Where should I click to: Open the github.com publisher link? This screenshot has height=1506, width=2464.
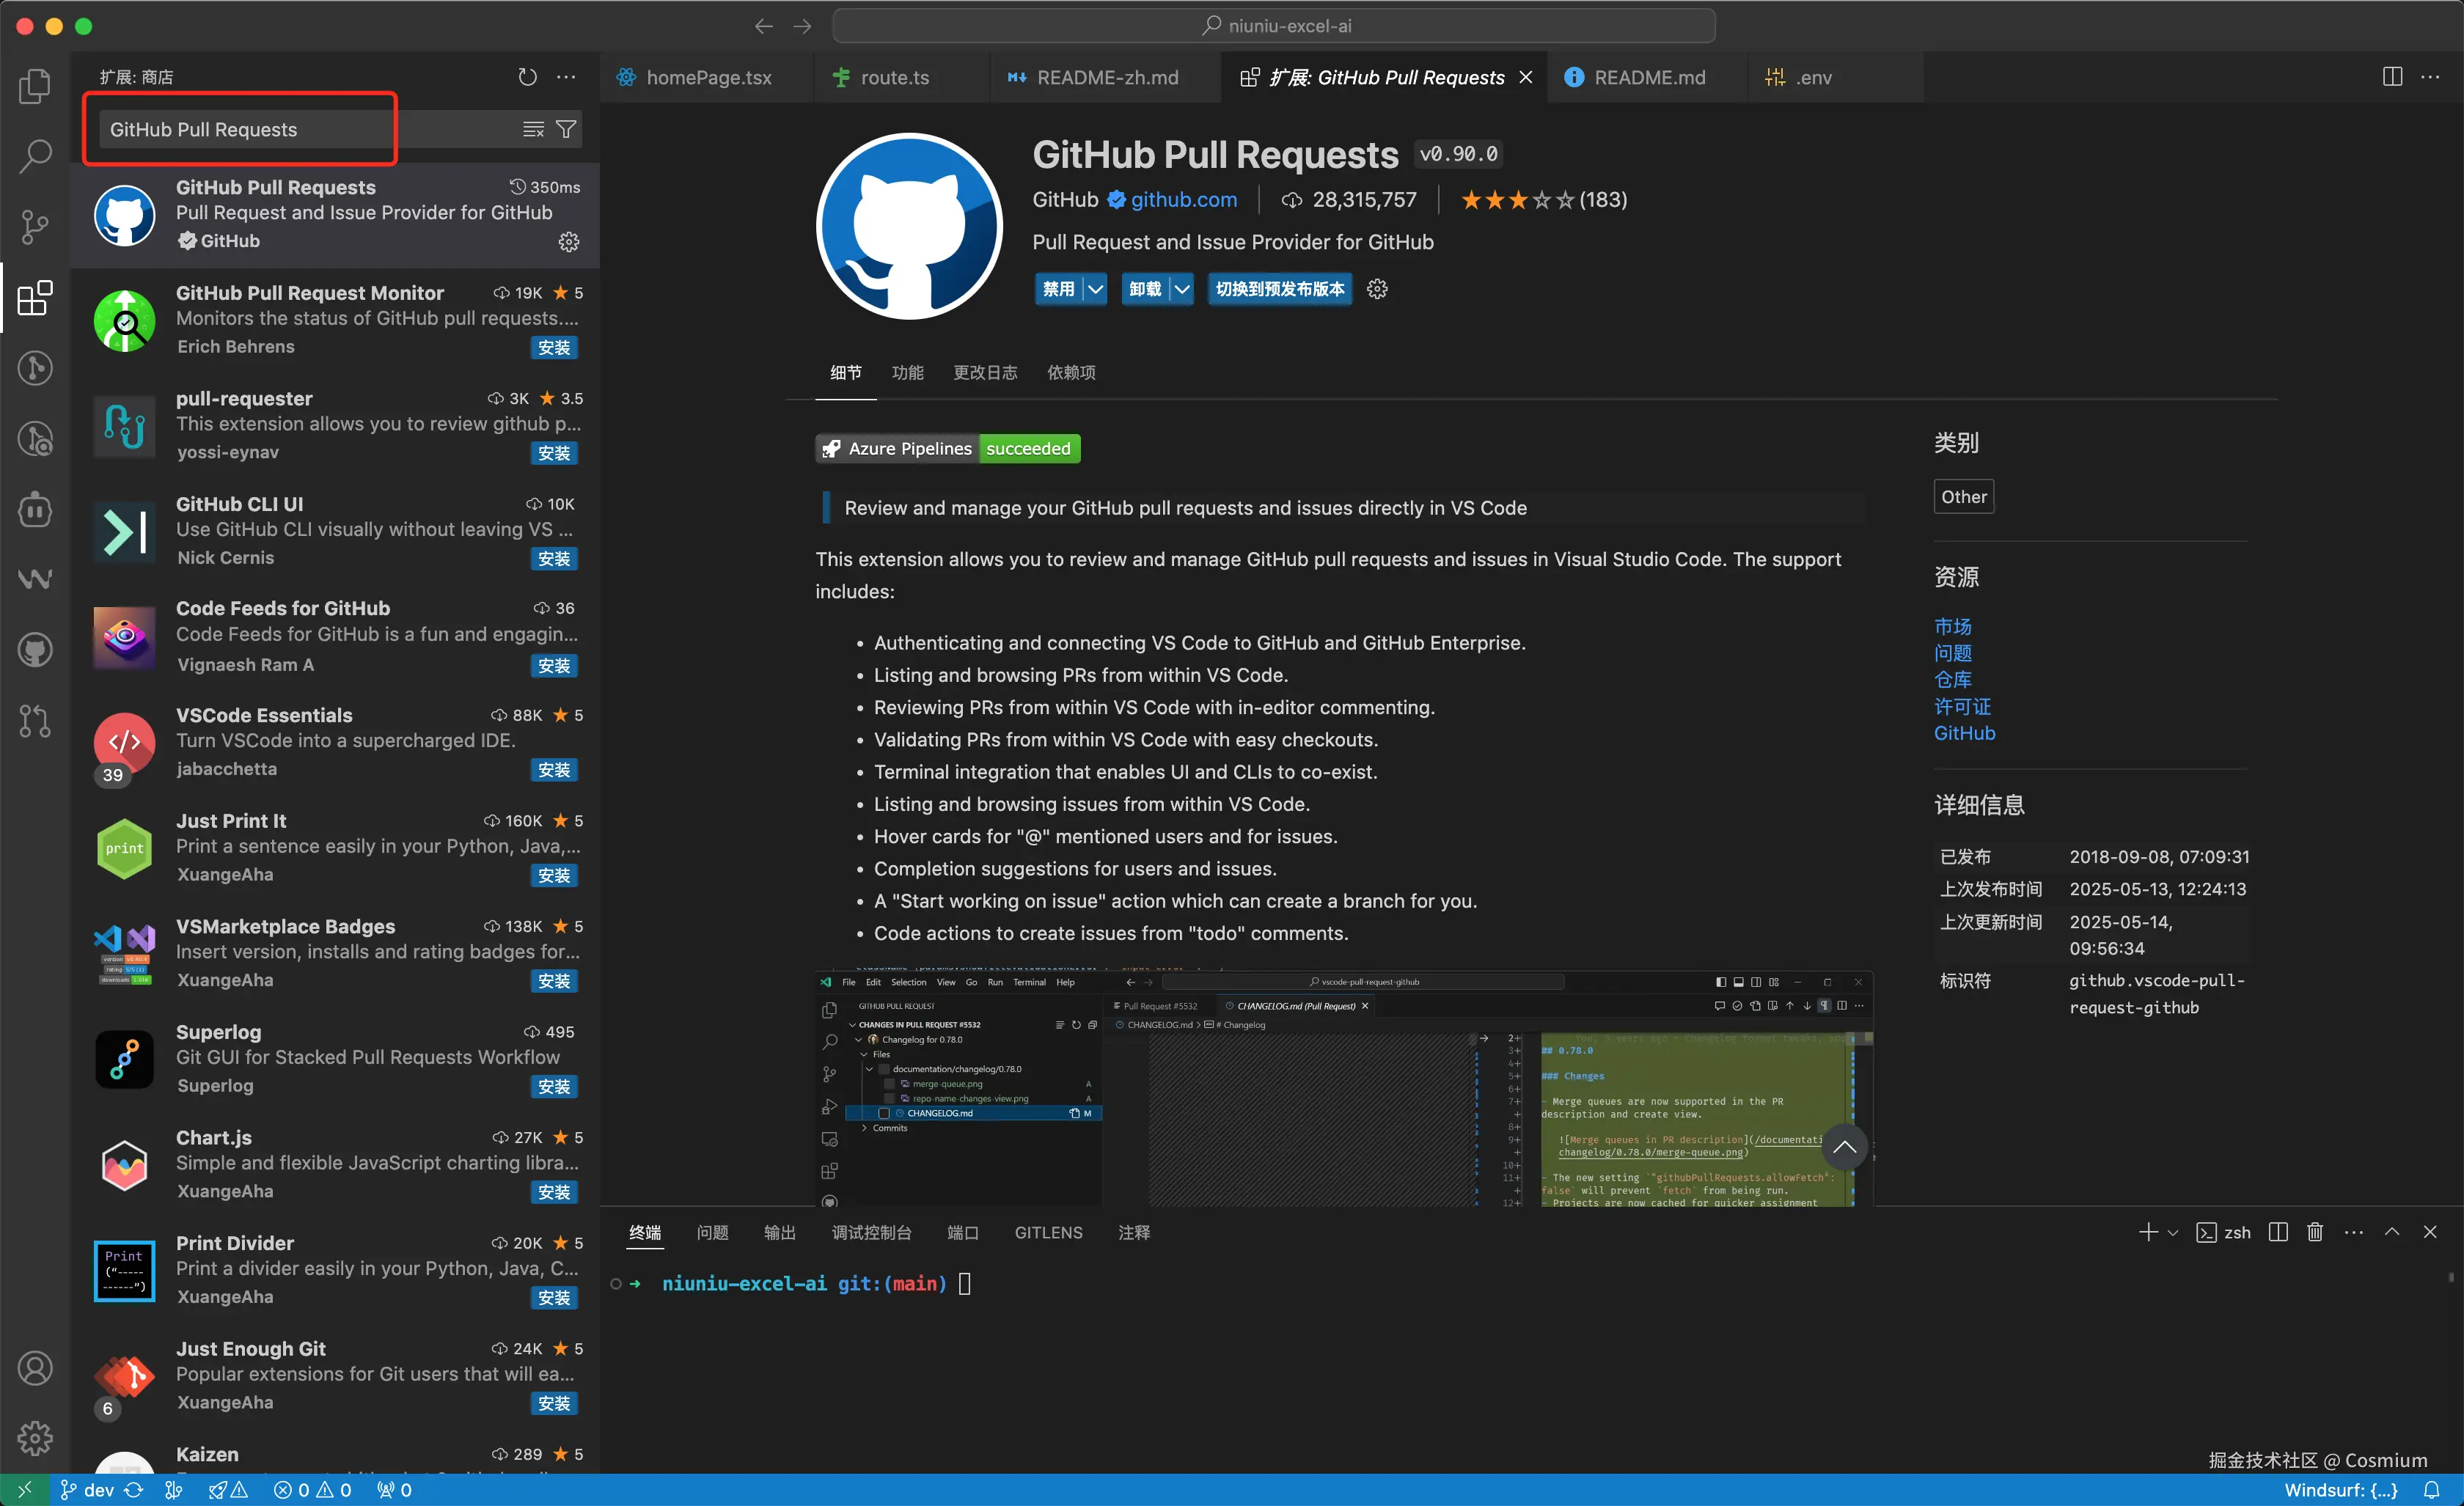click(x=1183, y=199)
